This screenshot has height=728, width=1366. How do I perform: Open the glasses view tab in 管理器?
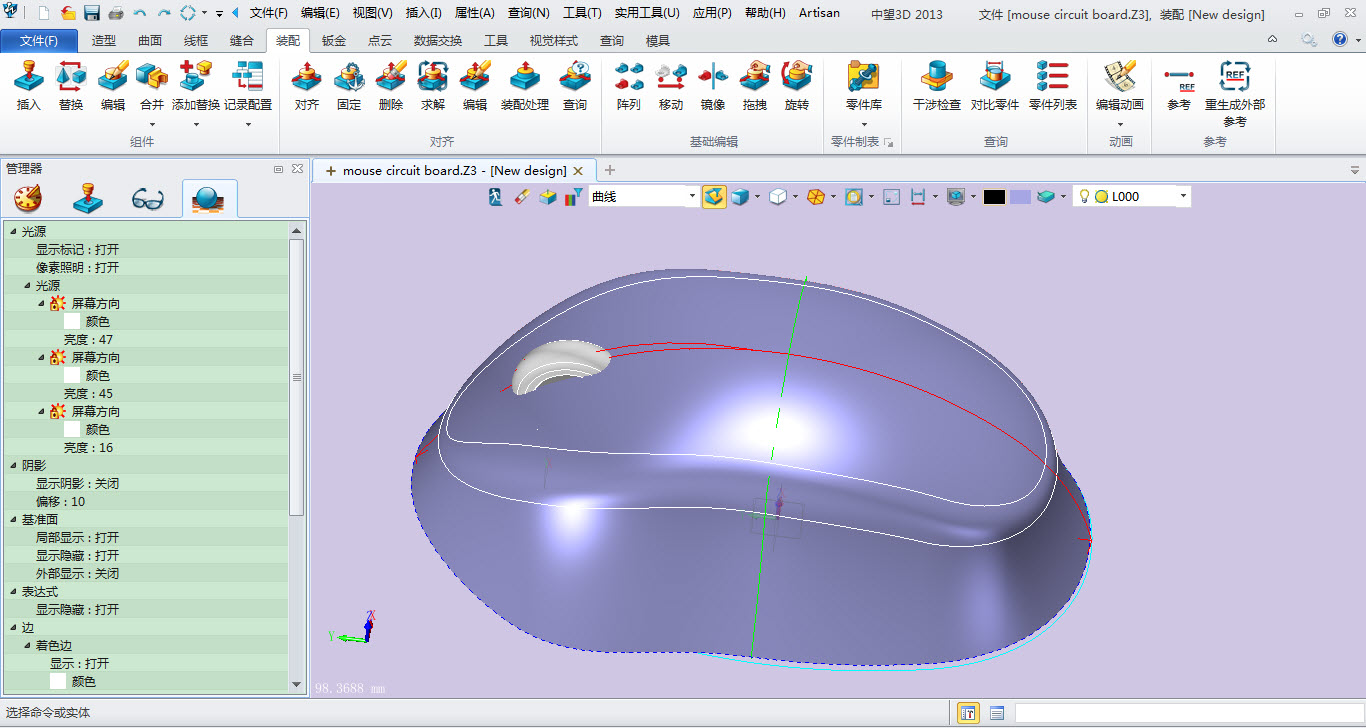[x=148, y=199]
